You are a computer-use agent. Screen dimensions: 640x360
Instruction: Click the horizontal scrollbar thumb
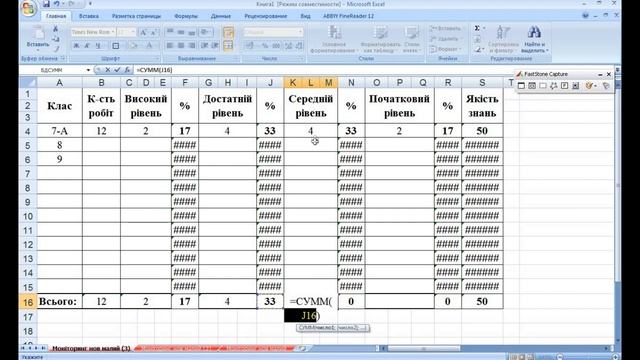pyautogui.click(x=423, y=348)
